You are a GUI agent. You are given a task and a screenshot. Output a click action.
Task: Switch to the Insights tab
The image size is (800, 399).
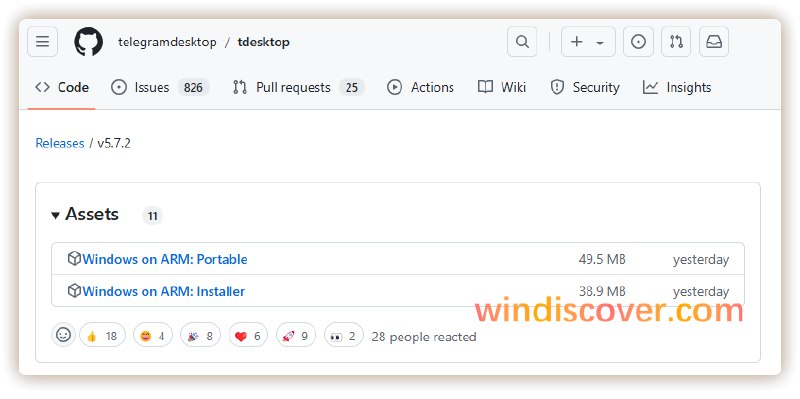click(677, 88)
